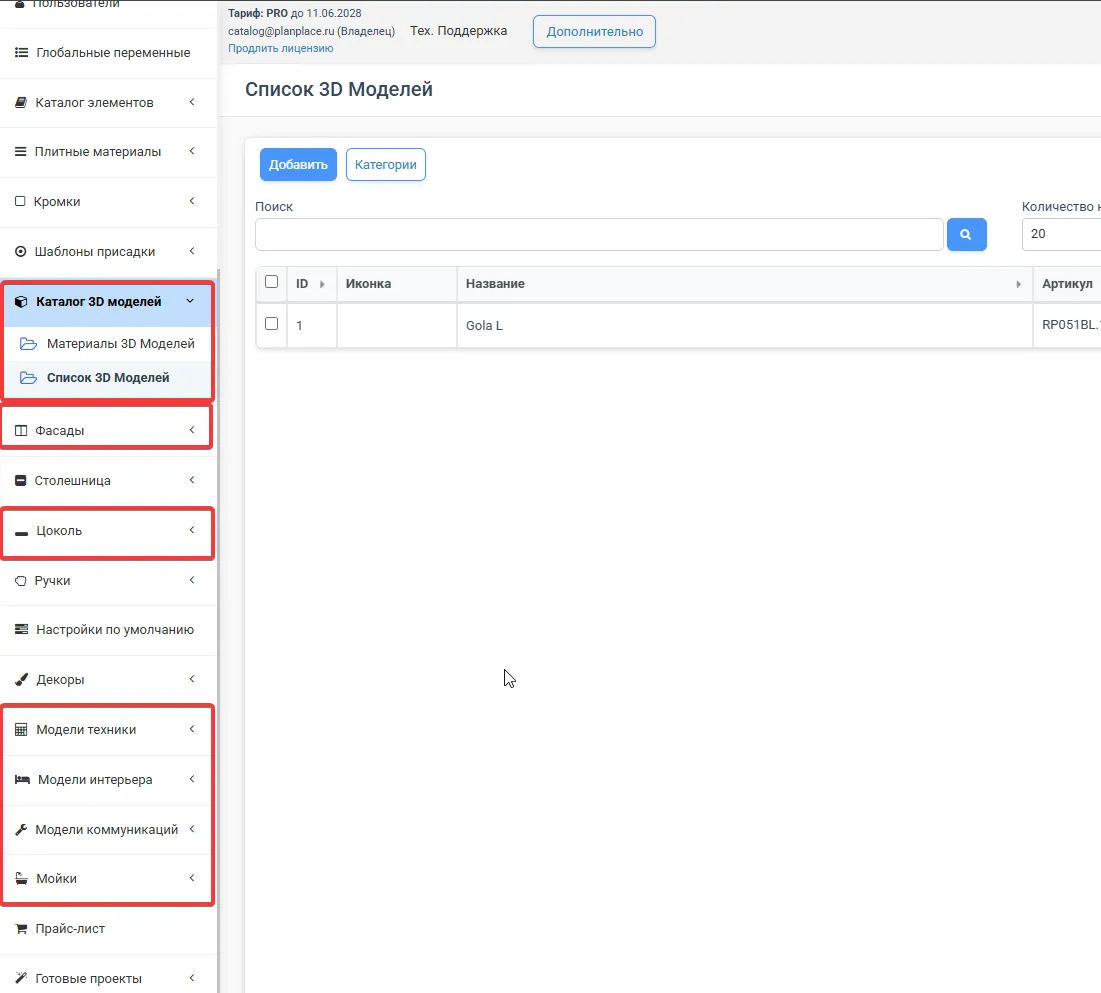Sort the table by Название column arrow

point(1018,284)
